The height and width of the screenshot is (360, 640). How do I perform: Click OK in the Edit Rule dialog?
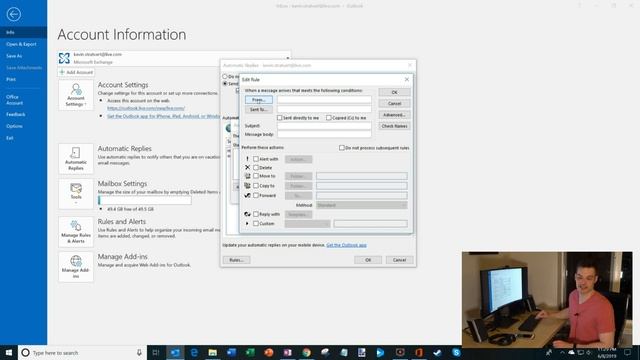pyautogui.click(x=394, y=92)
